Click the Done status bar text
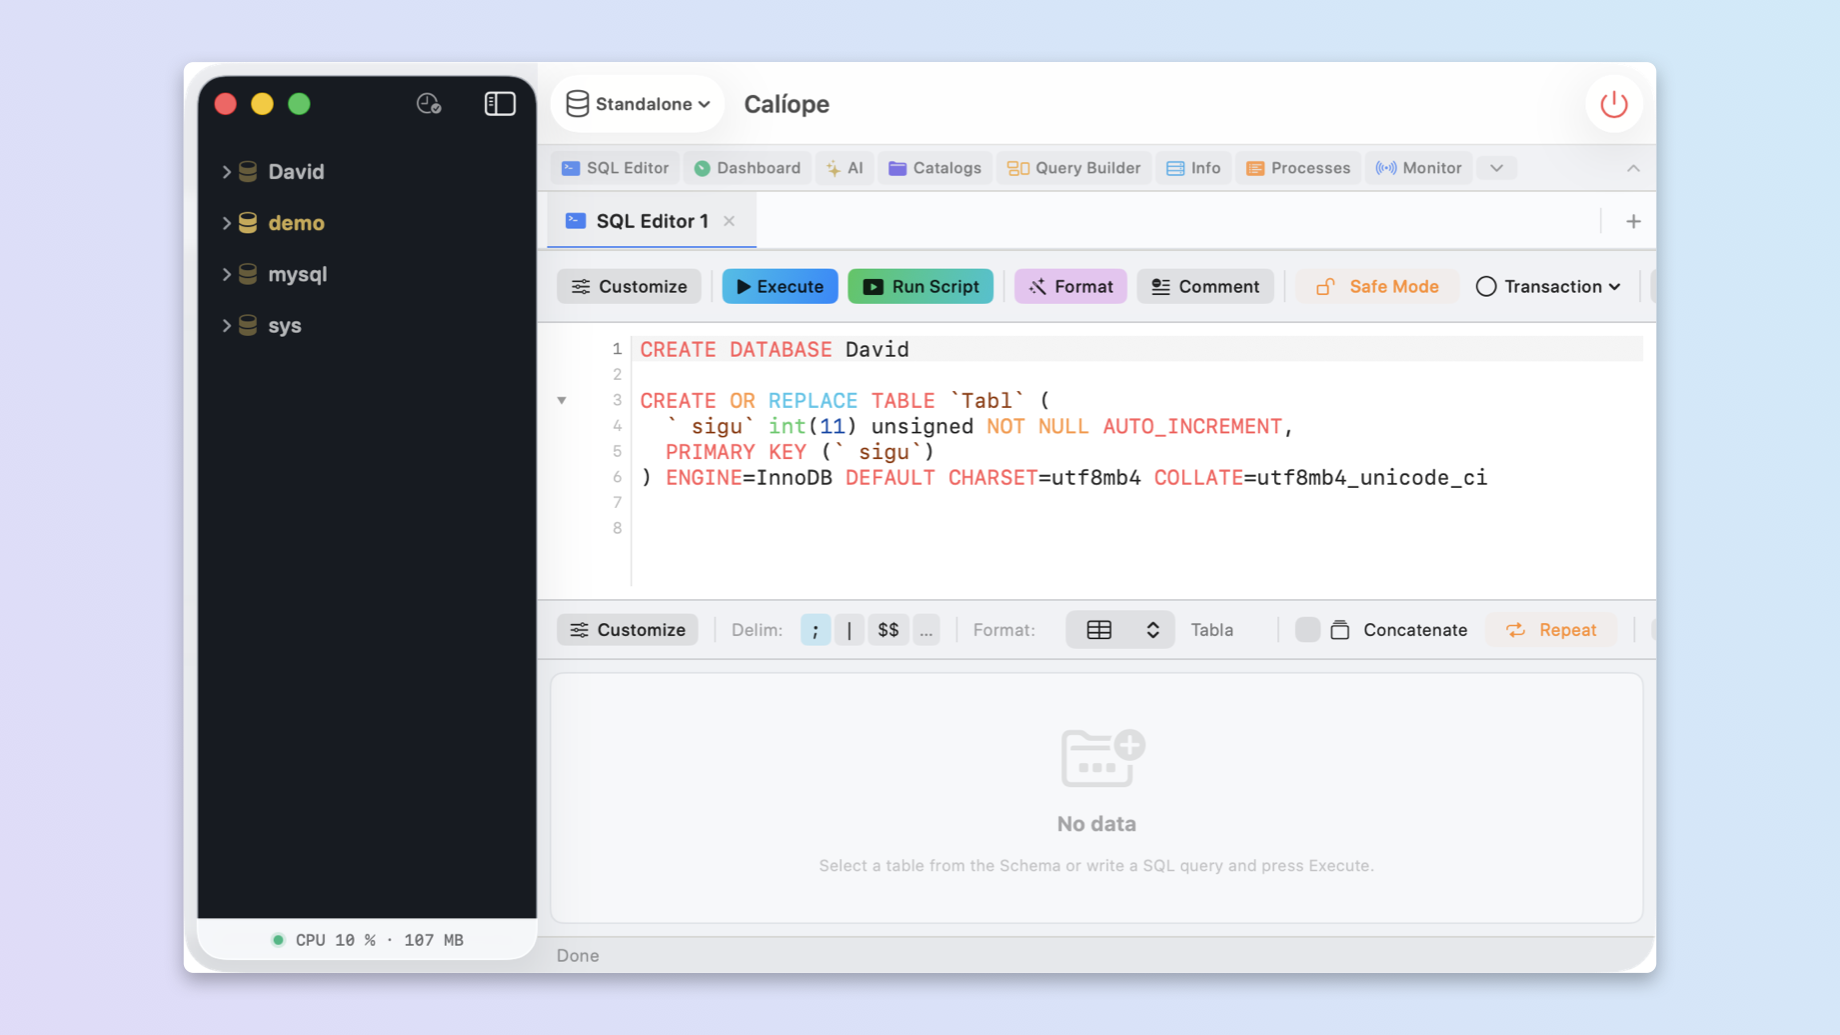This screenshot has width=1840, height=1035. [x=578, y=955]
